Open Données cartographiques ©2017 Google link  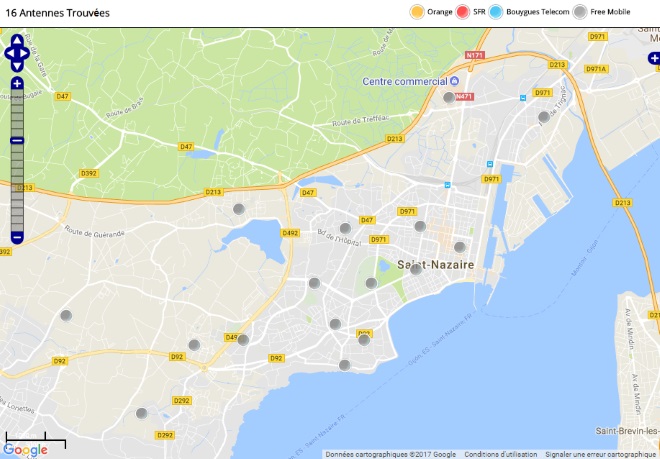click(391, 454)
